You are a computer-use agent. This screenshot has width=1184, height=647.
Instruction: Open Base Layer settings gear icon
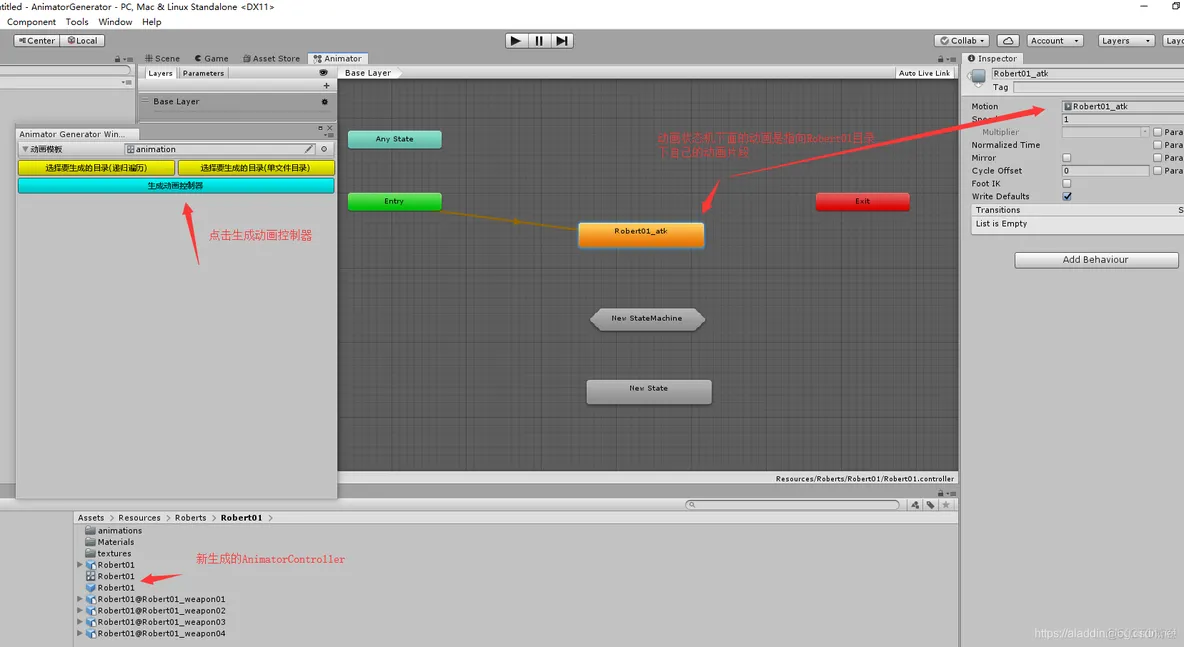pos(325,102)
